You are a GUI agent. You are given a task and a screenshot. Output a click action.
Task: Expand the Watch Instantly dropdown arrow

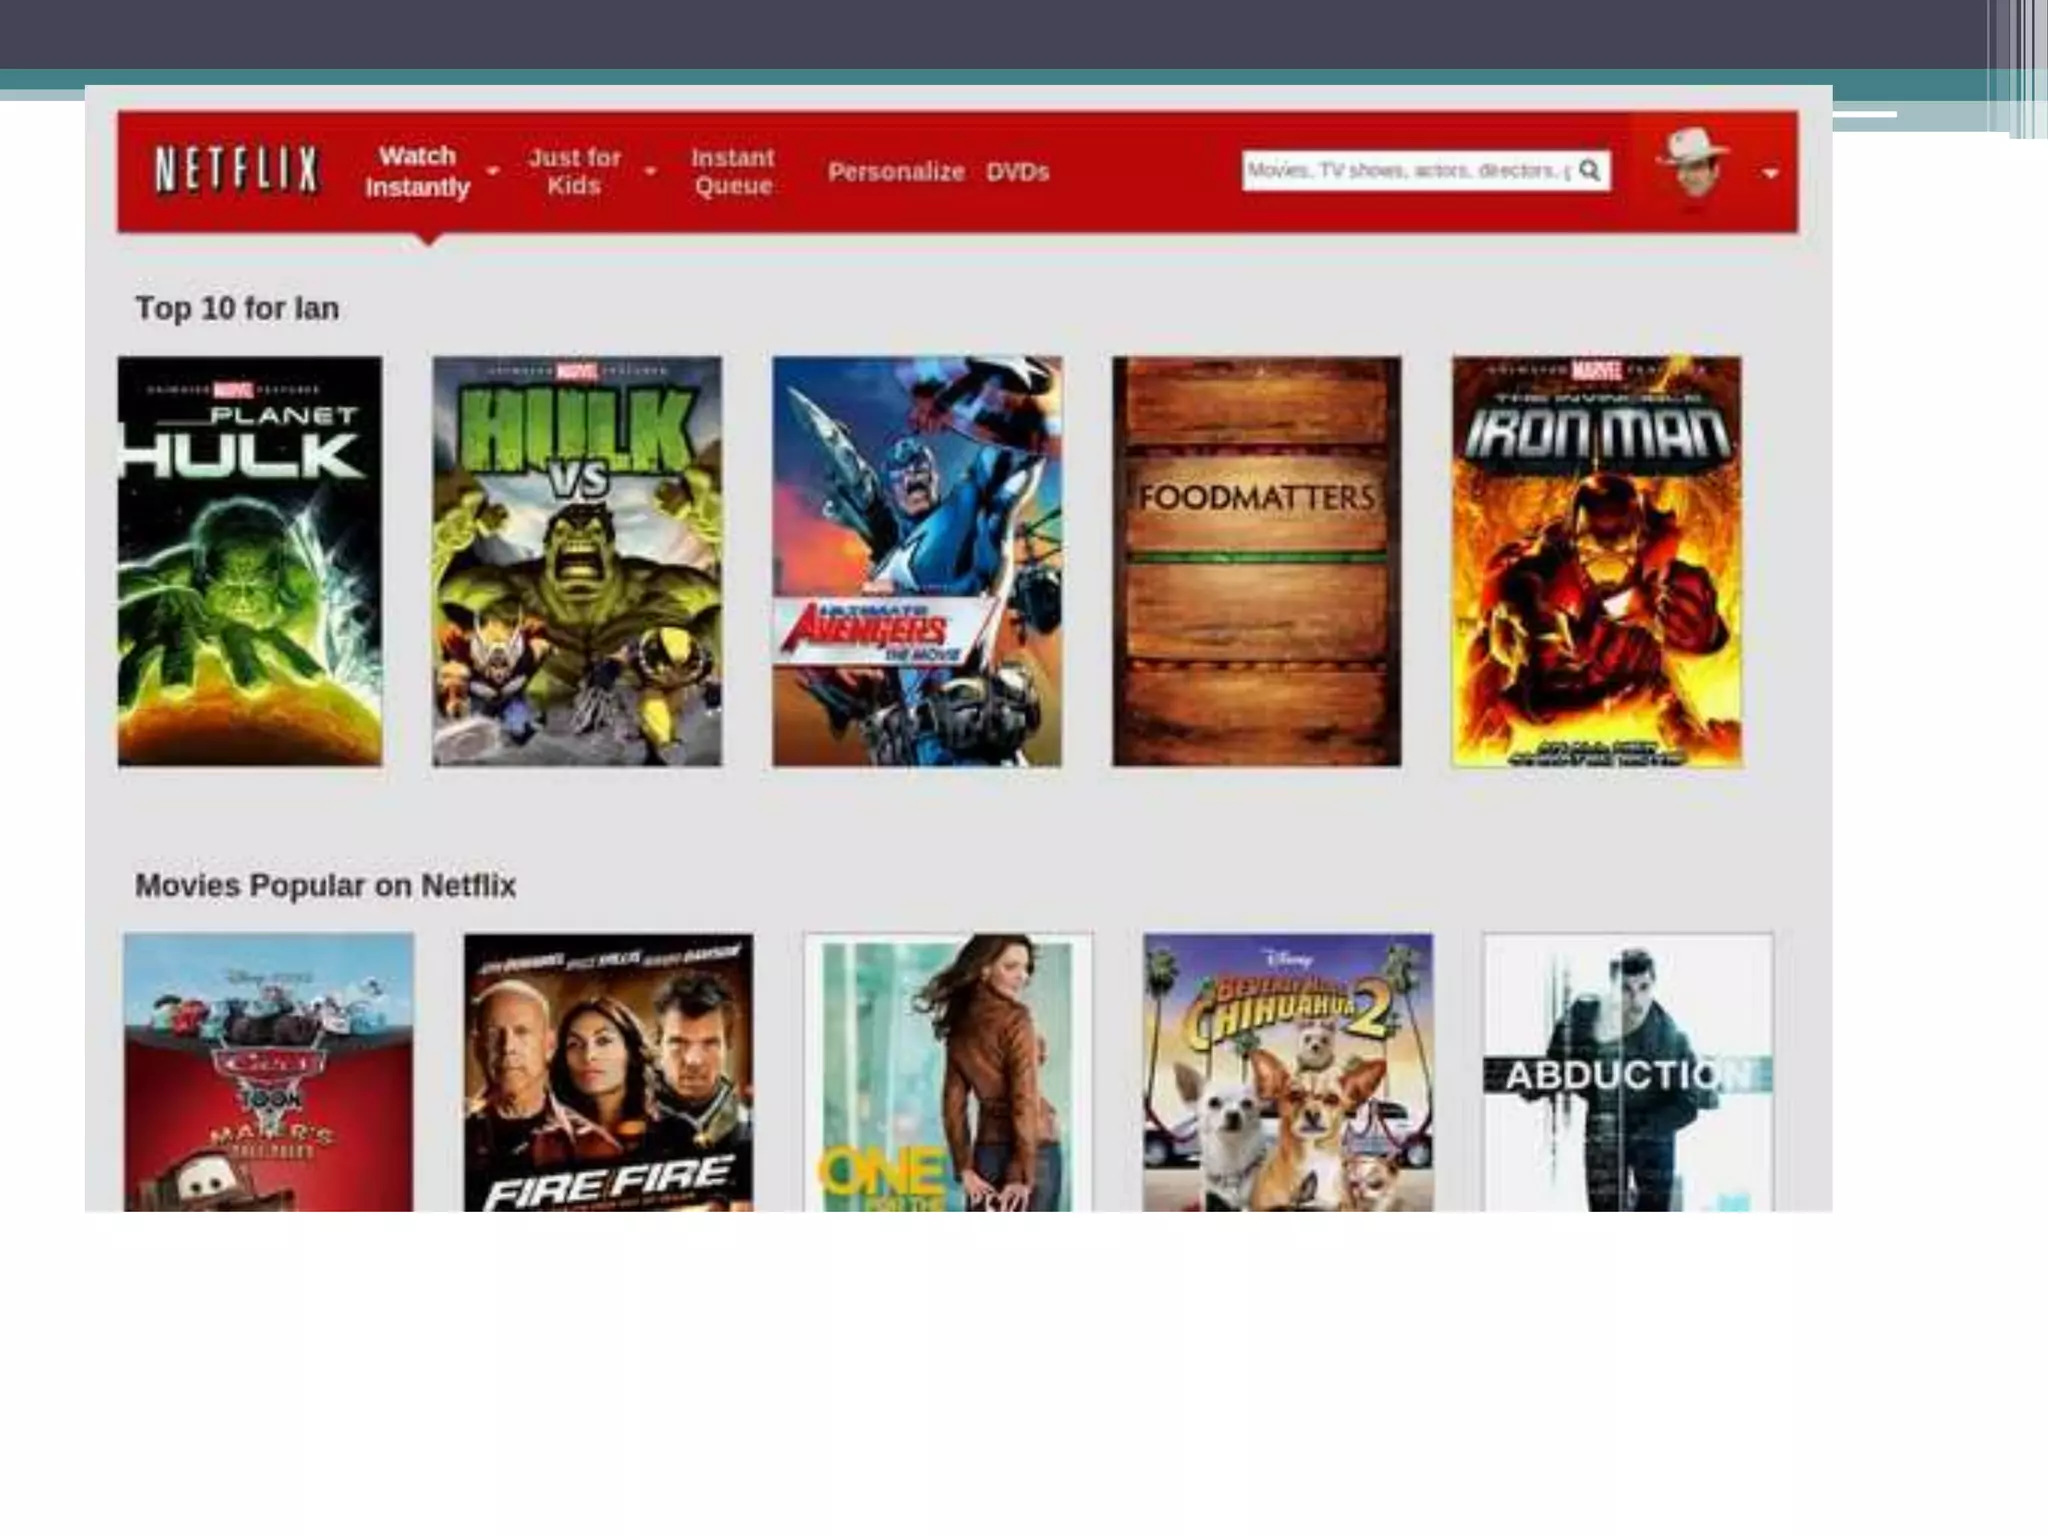point(493,171)
